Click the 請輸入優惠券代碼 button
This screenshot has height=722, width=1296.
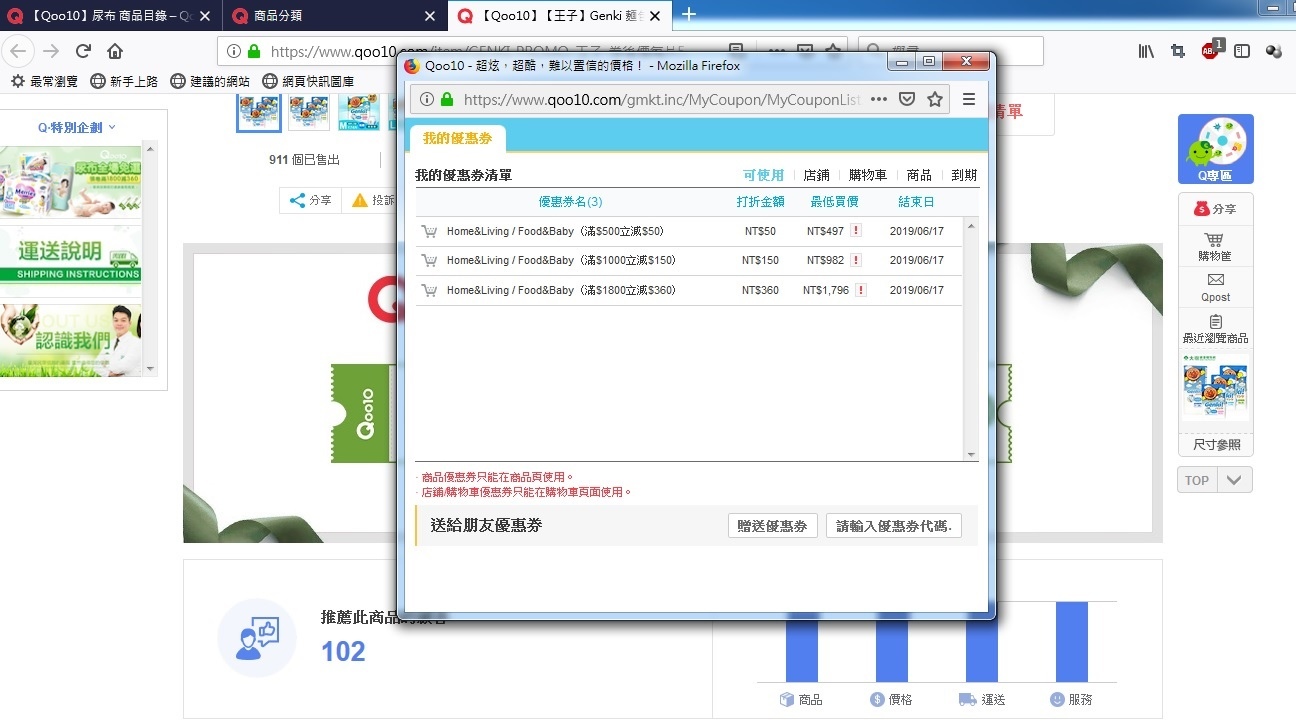coord(894,526)
